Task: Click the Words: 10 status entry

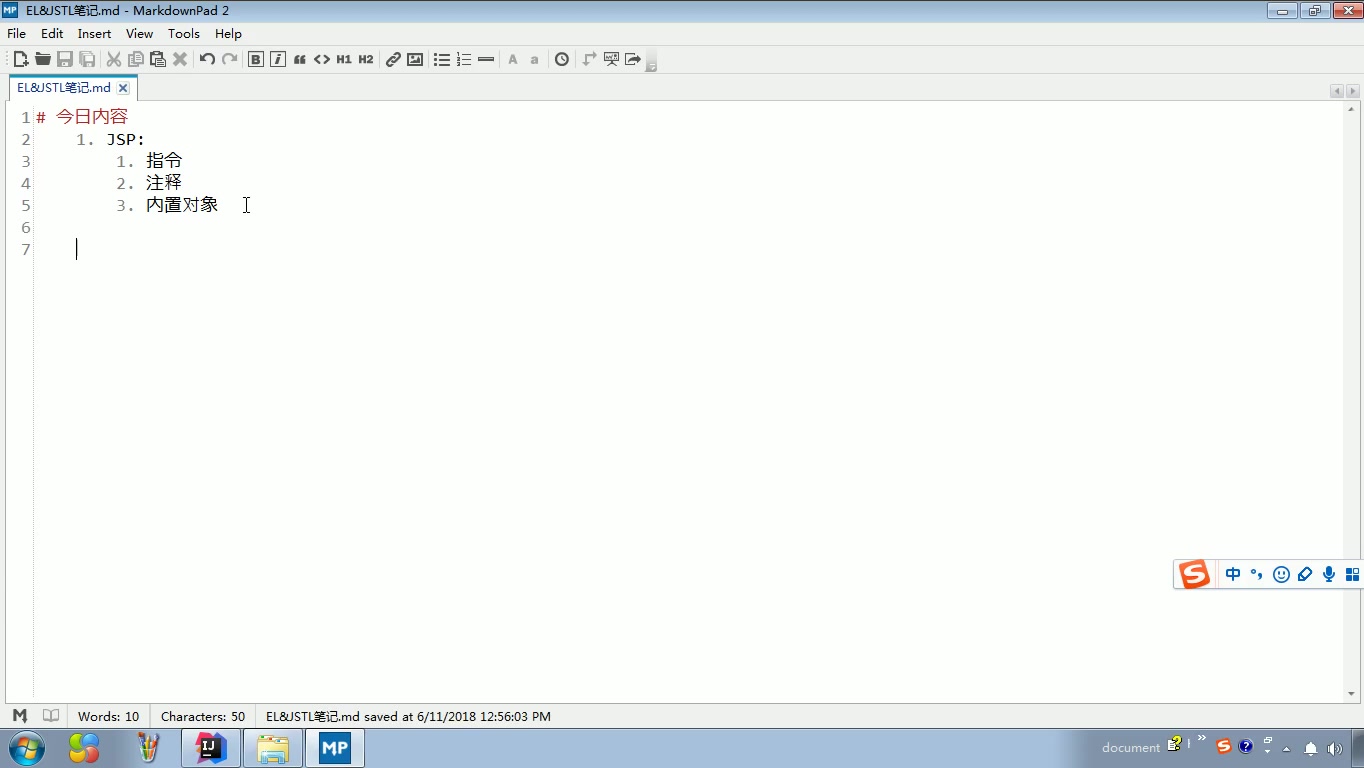Action: (x=108, y=716)
